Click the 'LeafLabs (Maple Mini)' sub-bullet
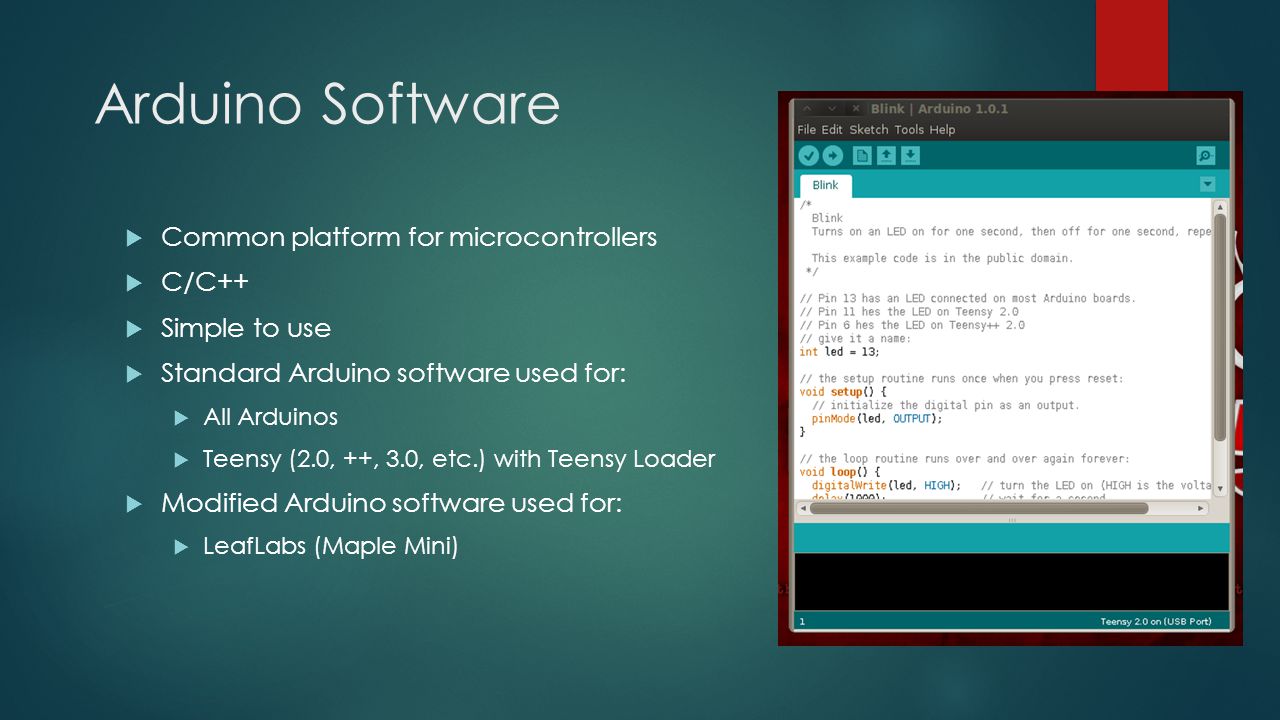This screenshot has width=1280, height=720. click(x=330, y=547)
